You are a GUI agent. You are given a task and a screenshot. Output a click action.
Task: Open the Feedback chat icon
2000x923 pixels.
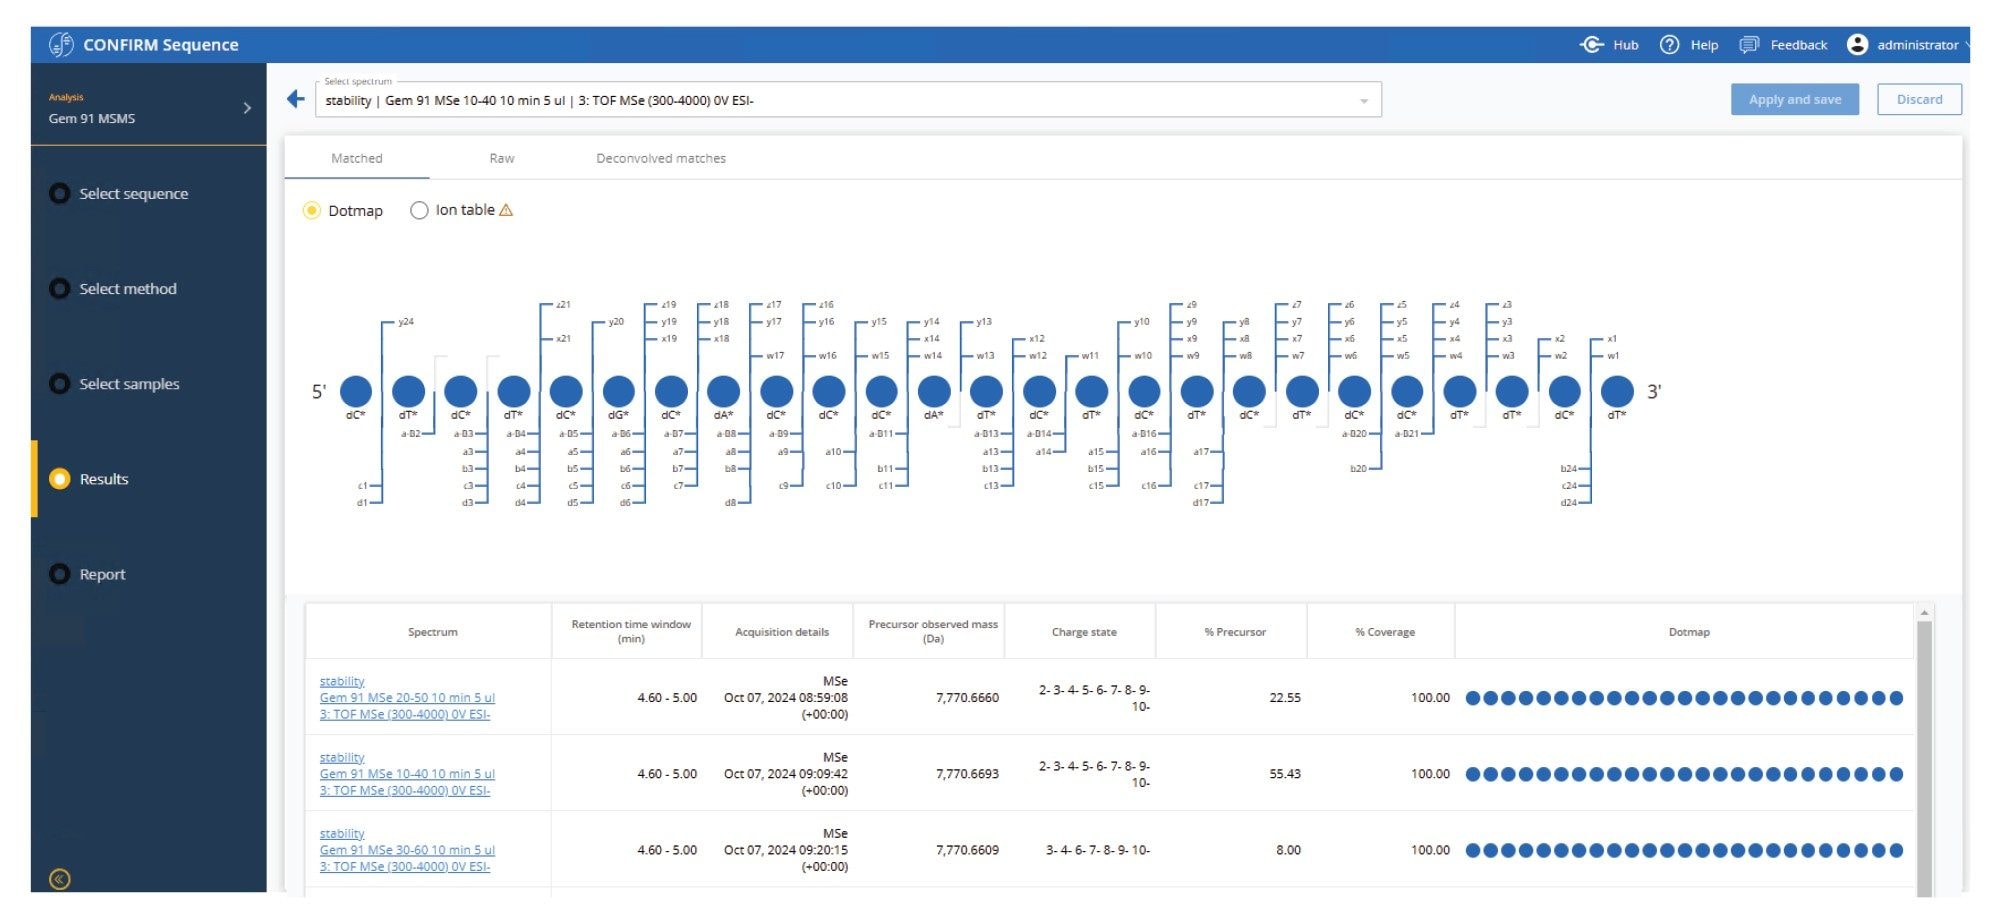click(x=1749, y=45)
